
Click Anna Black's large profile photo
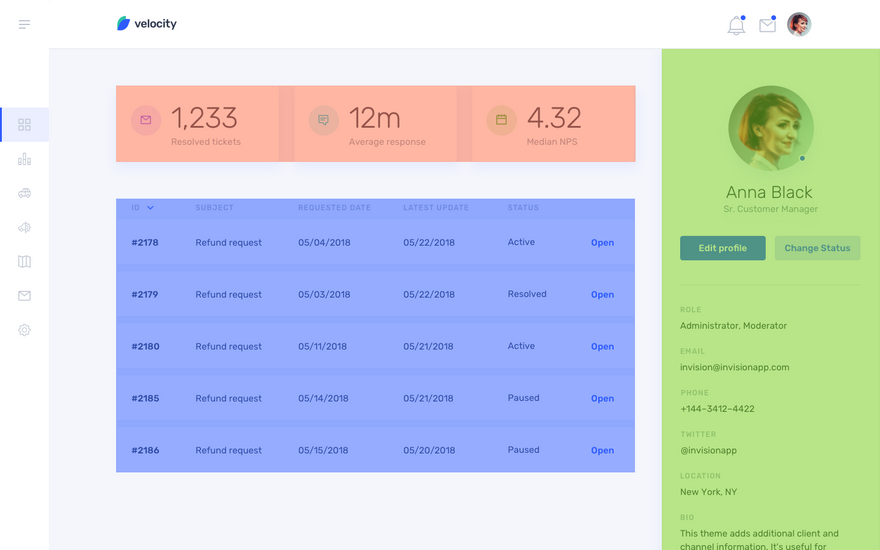pyautogui.click(x=771, y=129)
